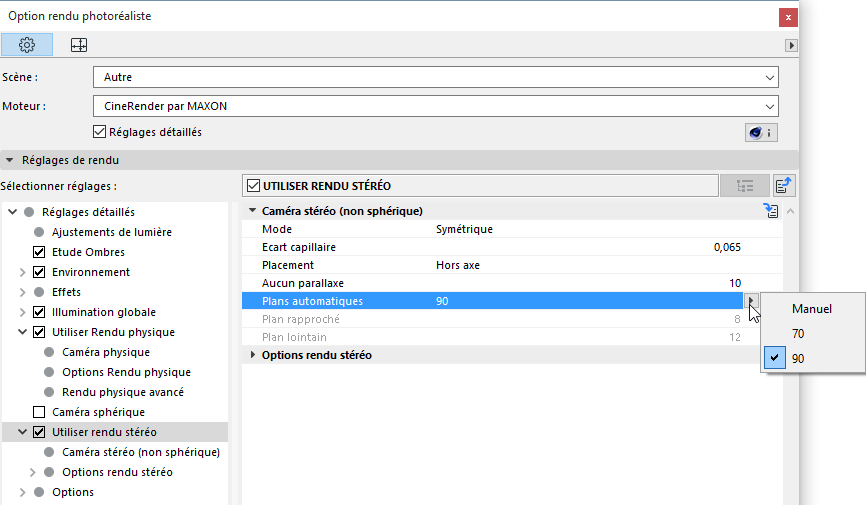Uncheck UTILISER RENDU STÉRÉO checkbox

(253, 185)
